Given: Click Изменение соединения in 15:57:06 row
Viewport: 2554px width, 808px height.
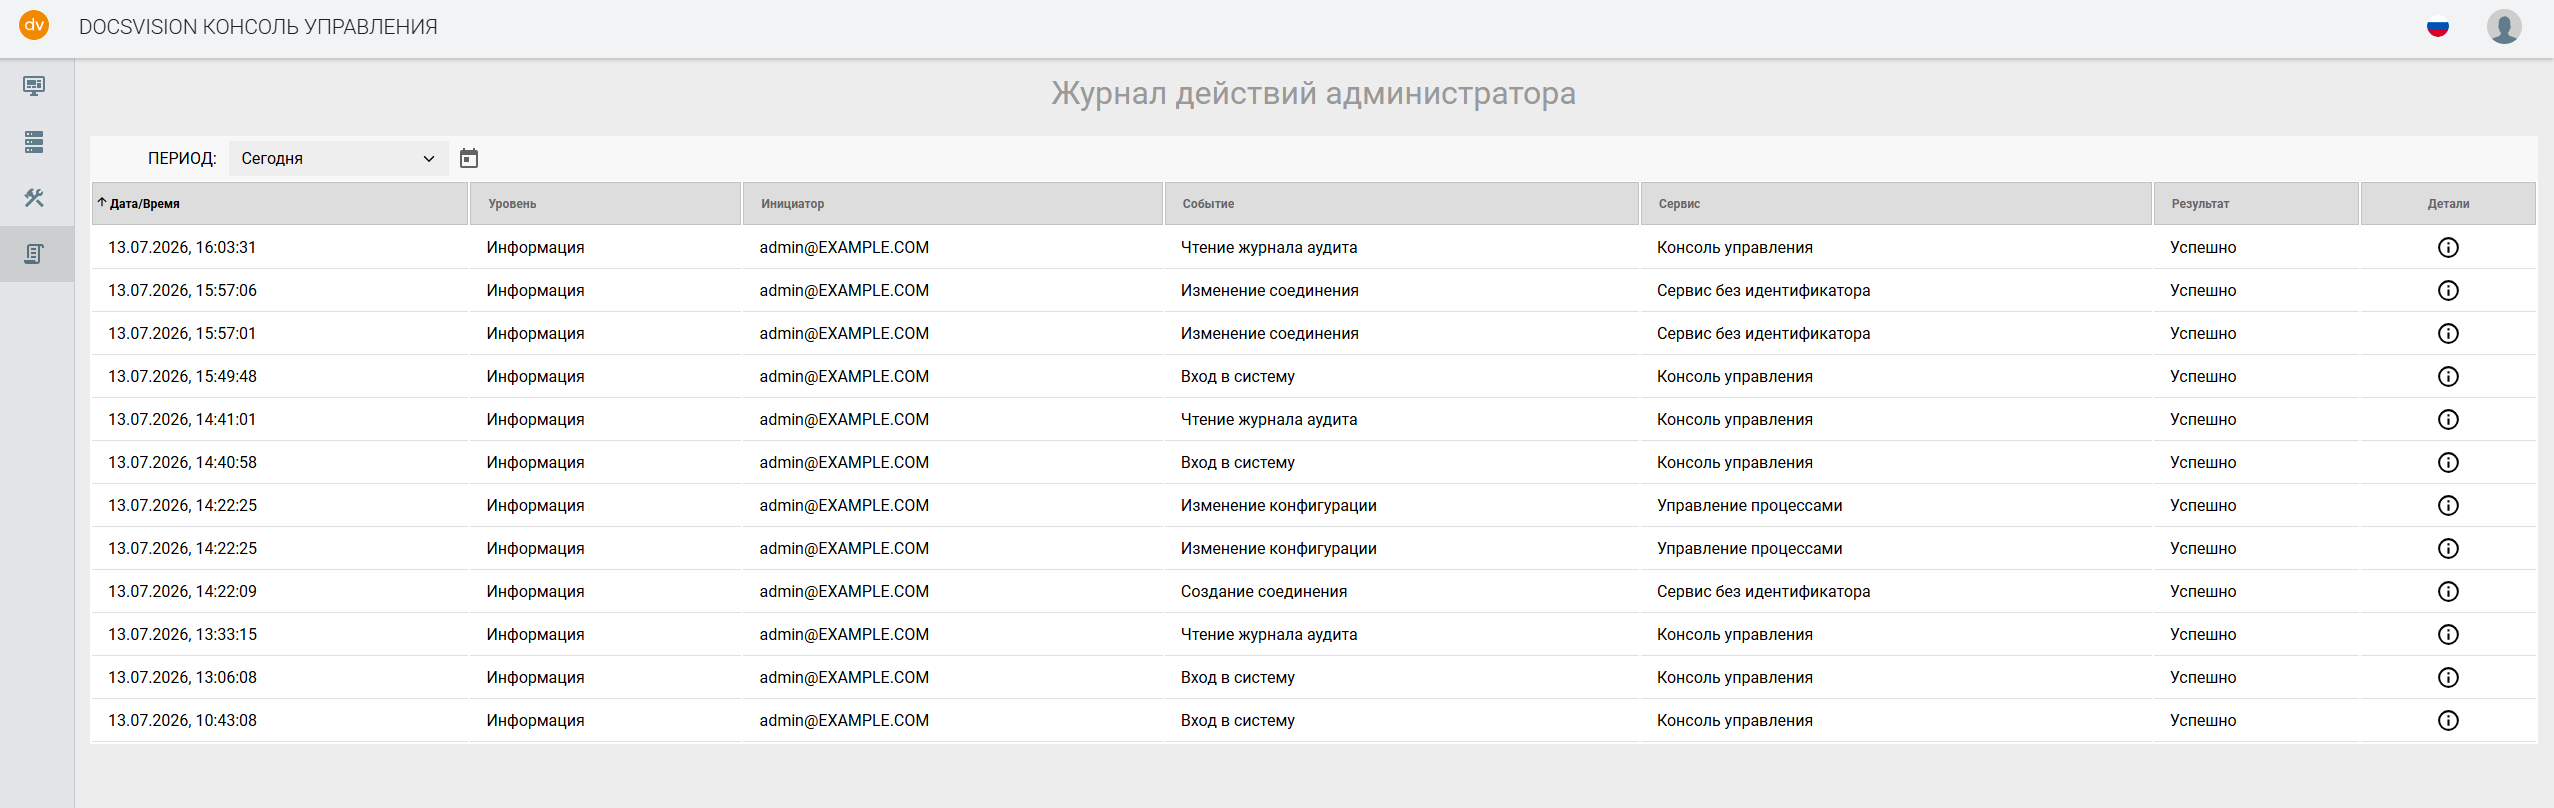Looking at the screenshot, I should coord(1269,290).
